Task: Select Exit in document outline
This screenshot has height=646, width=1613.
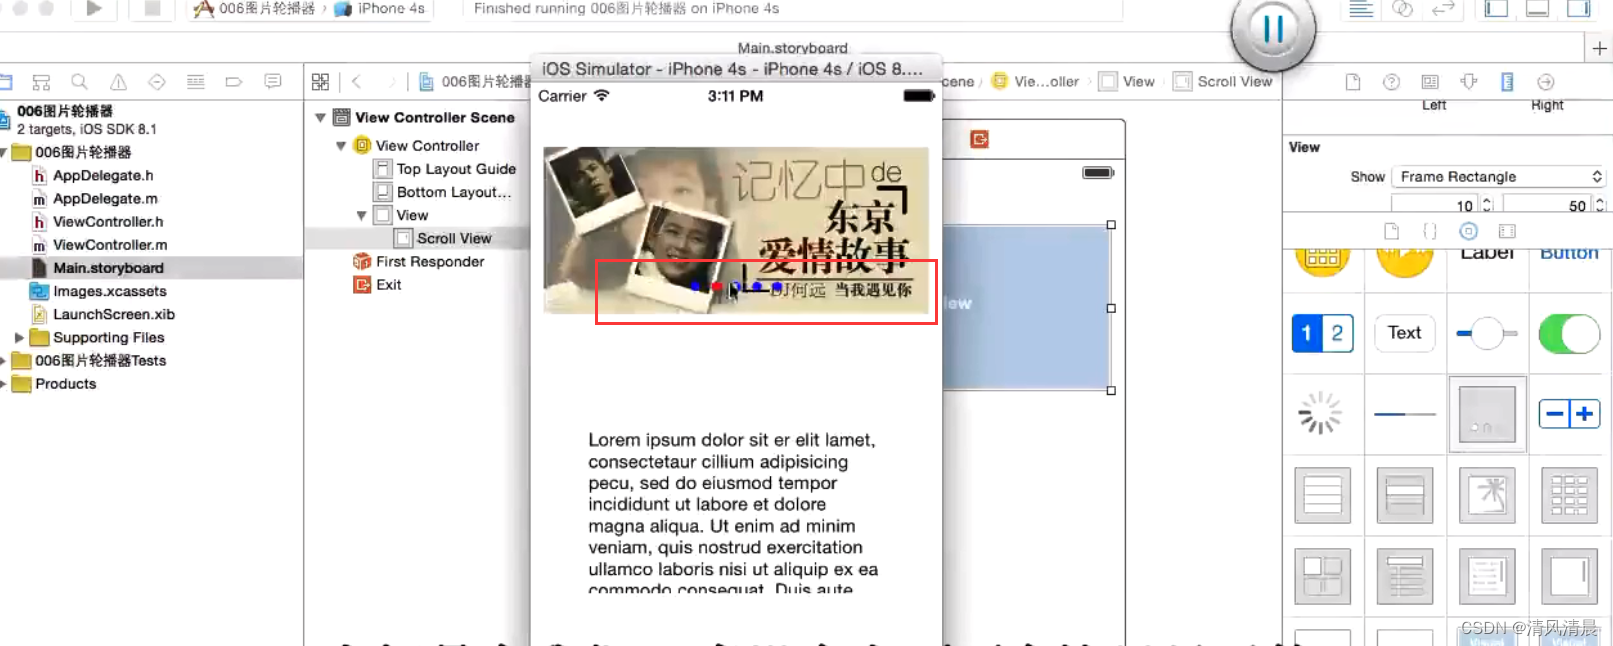Action: (x=378, y=285)
